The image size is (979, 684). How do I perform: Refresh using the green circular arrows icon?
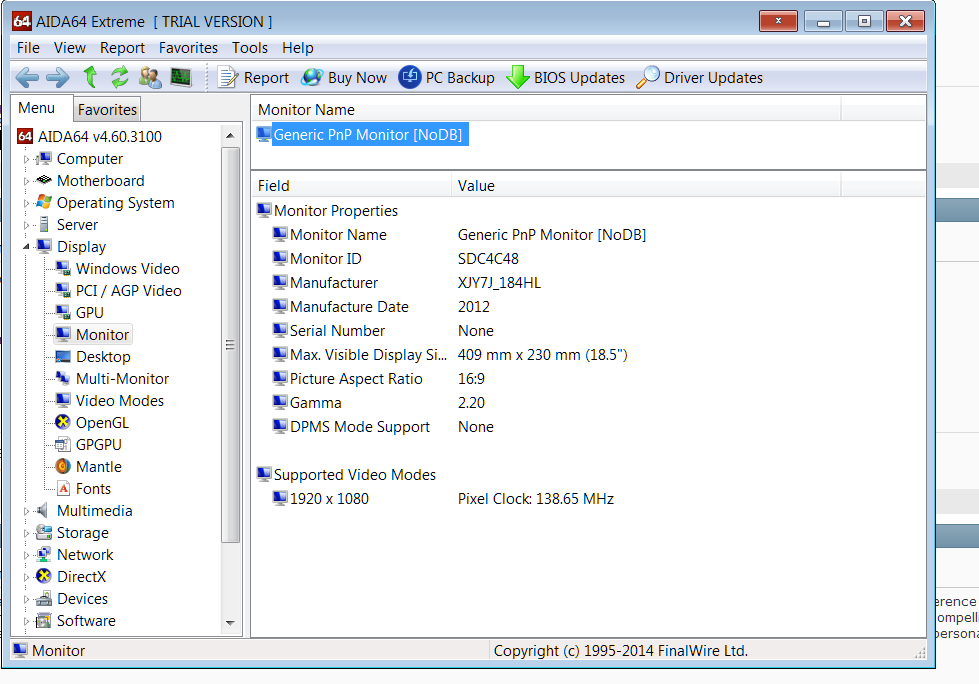tap(119, 77)
